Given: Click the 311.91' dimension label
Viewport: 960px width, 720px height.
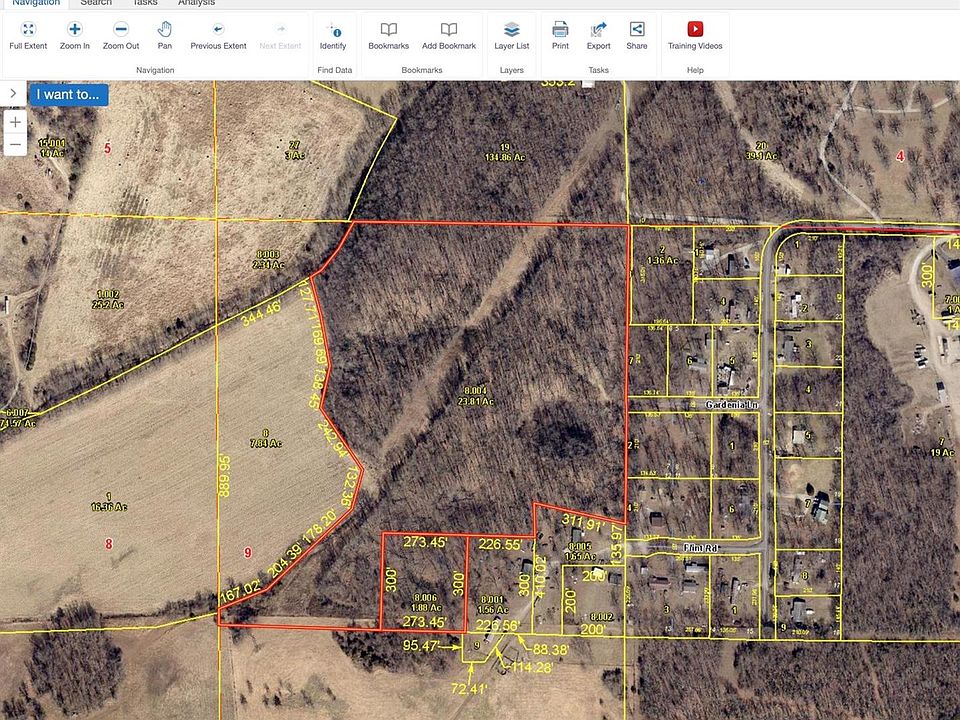Looking at the screenshot, I should (x=584, y=523).
